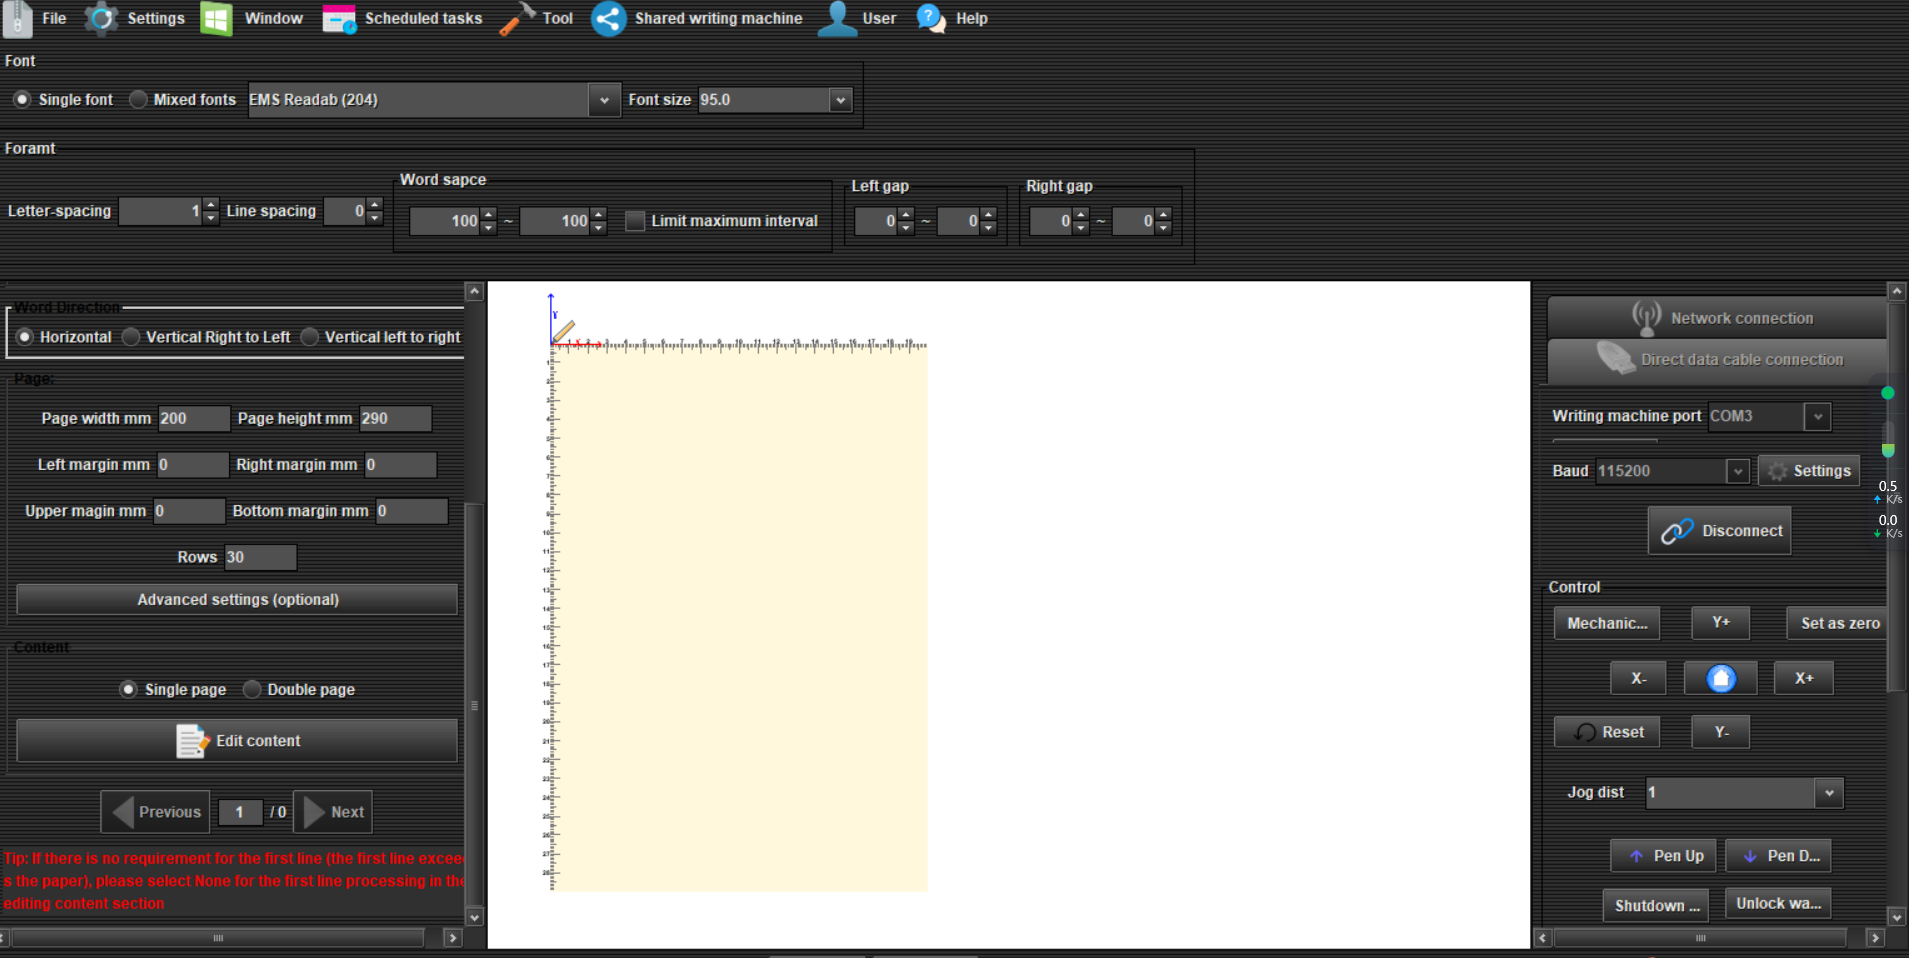Click the left panel horizontal scrollbar
Image resolution: width=1909 pixels, height=958 pixels.
(218, 938)
